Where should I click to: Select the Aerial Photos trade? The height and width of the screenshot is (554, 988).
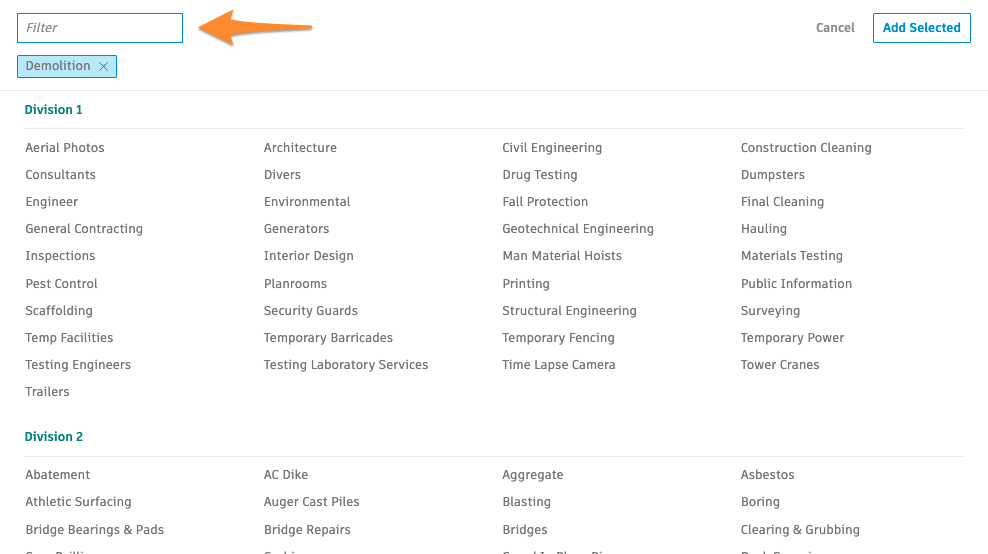(65, 148)
